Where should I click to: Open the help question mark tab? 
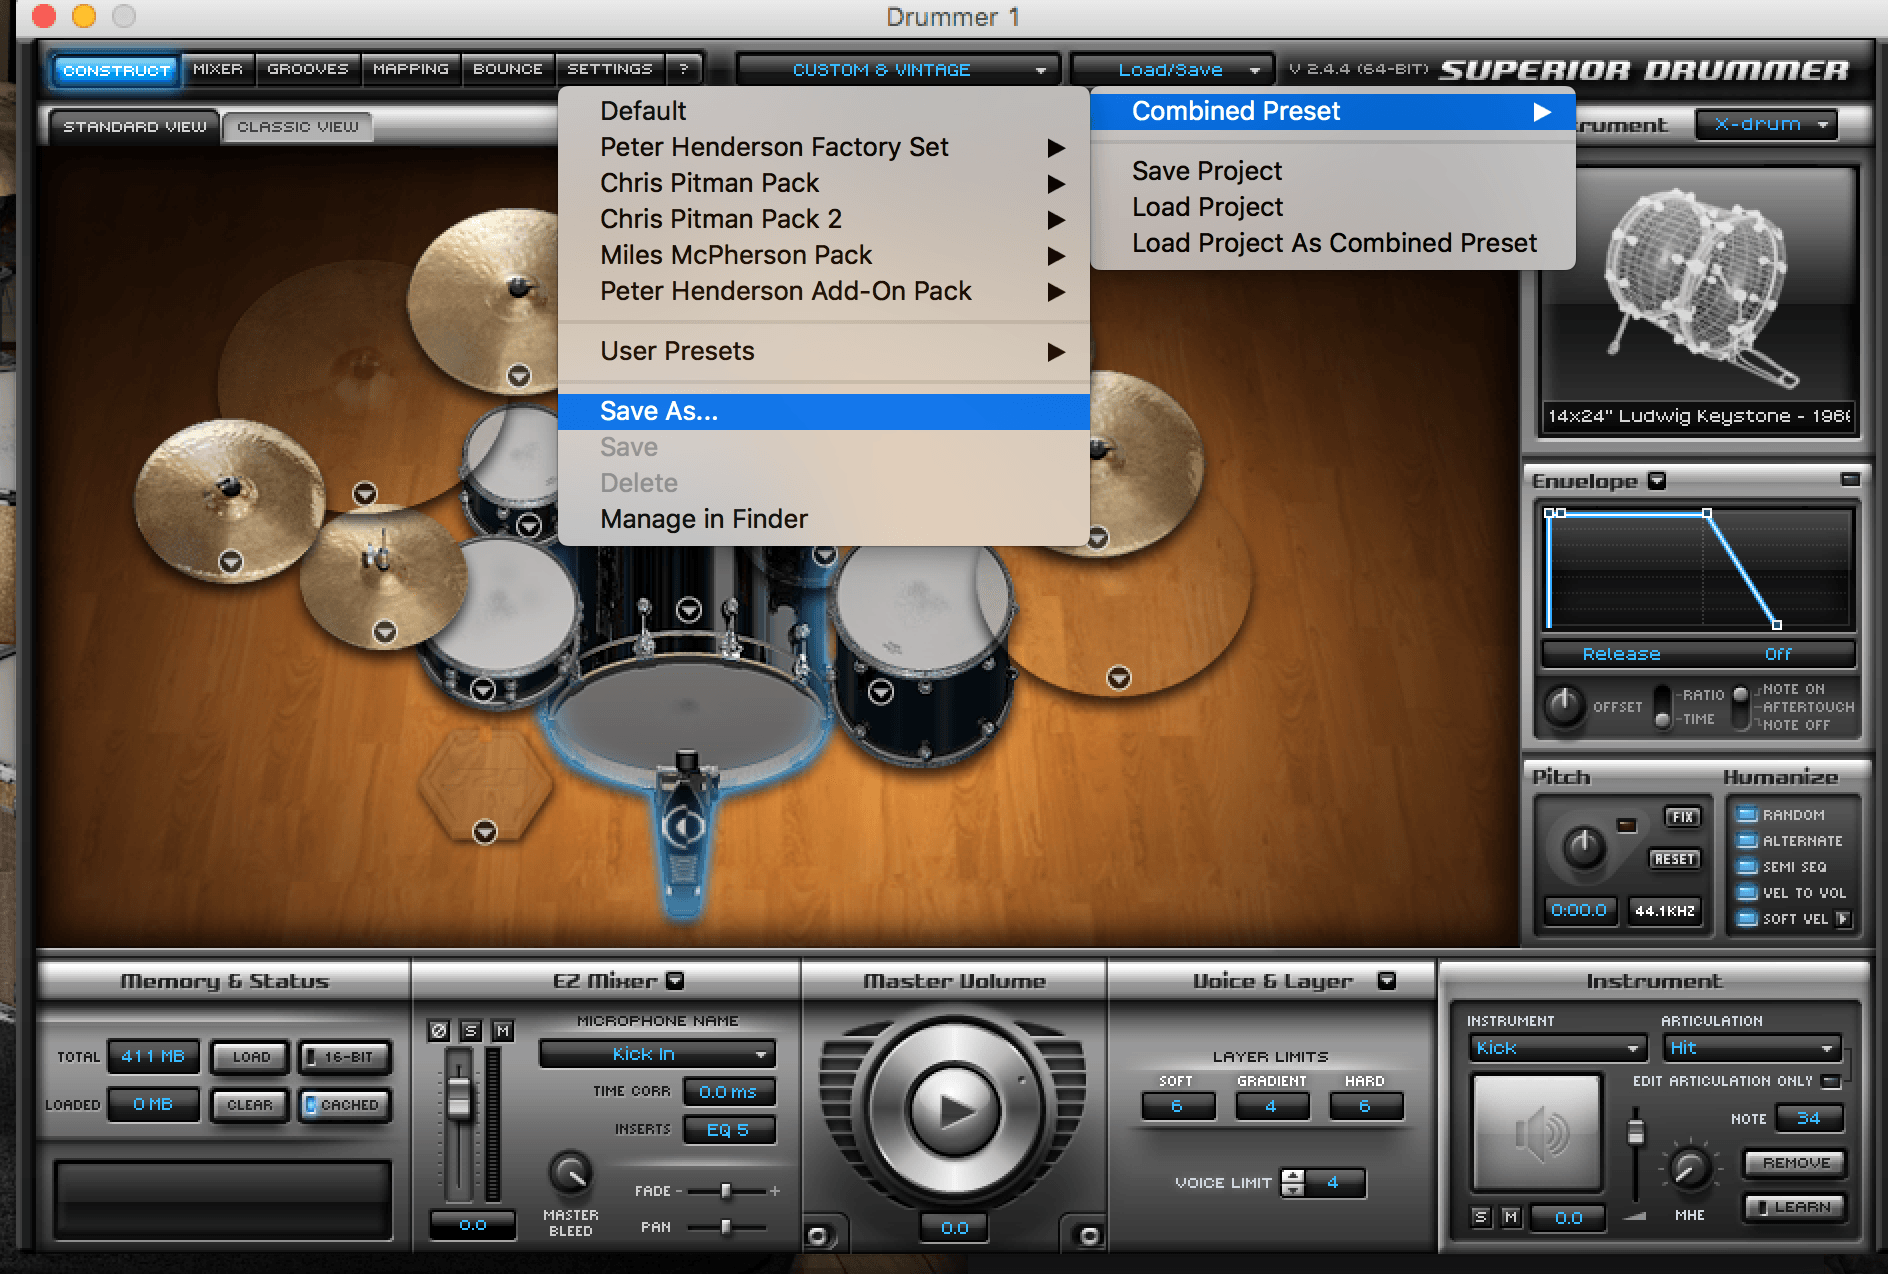(684, 69)
